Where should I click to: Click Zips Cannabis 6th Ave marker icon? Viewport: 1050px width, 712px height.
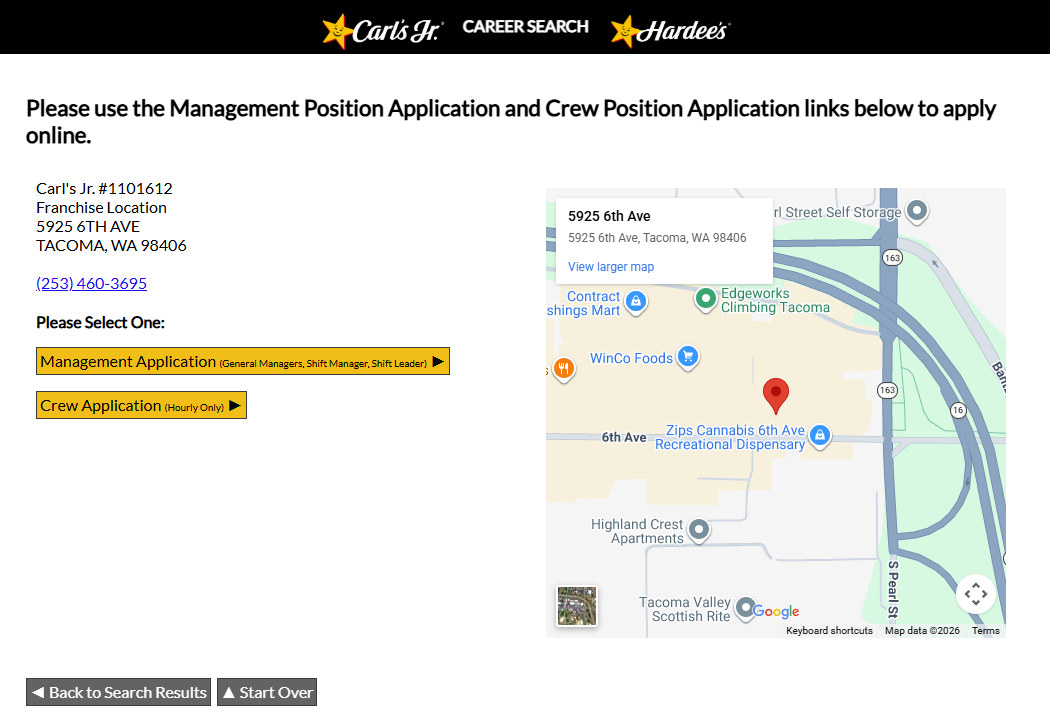[x=820, y=435]
